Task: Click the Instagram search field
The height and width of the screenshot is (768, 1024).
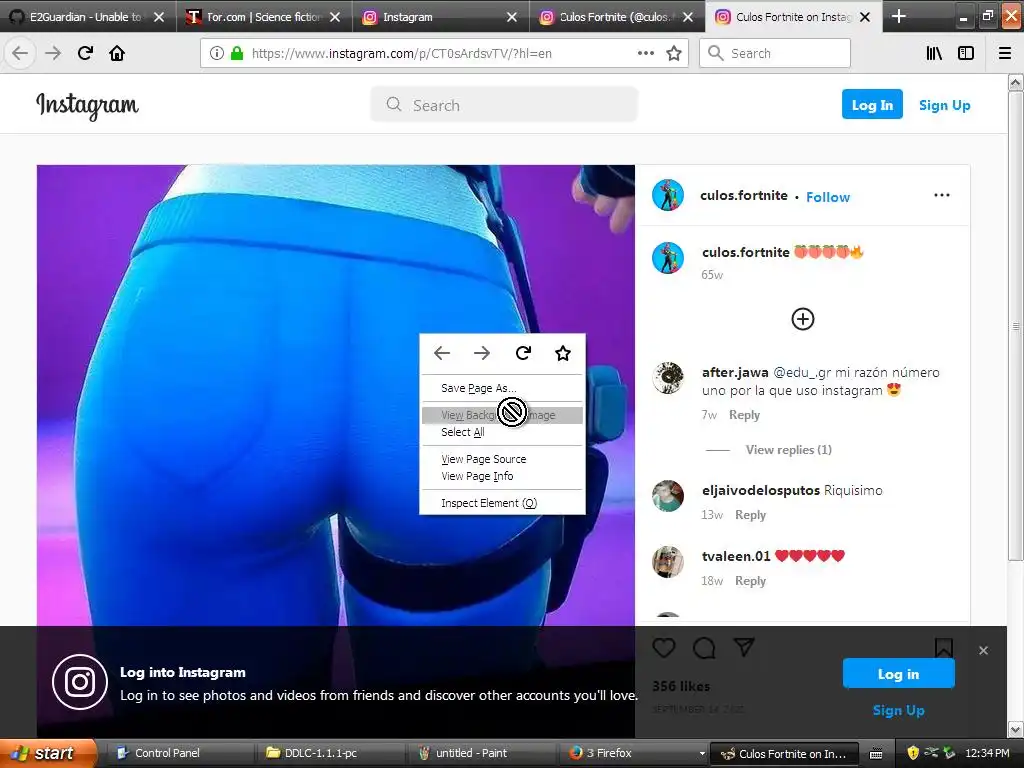Action: click(x=504, y=104)
